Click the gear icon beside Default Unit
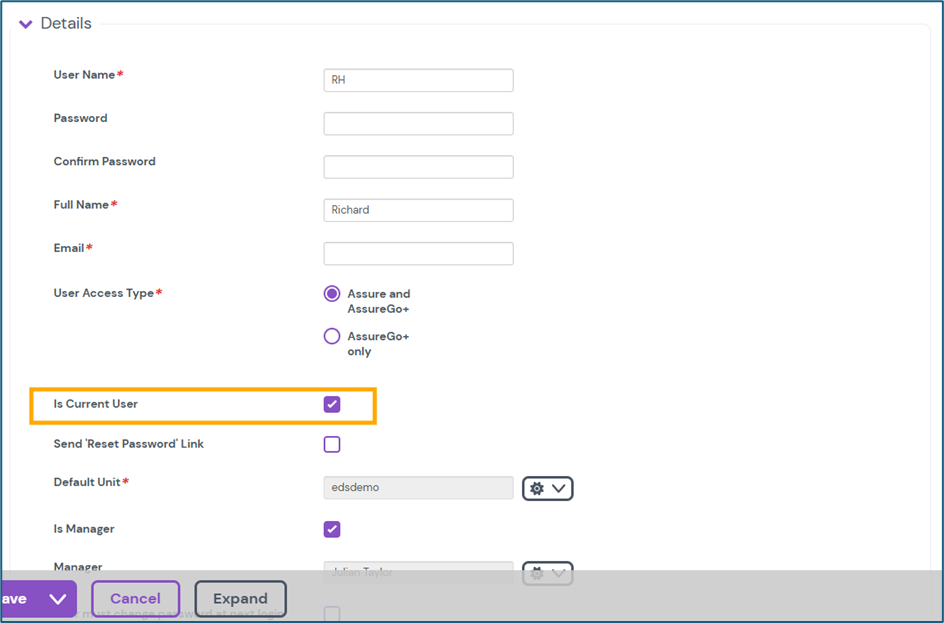Viewport: 944px width, 623px height. [537, 488]
